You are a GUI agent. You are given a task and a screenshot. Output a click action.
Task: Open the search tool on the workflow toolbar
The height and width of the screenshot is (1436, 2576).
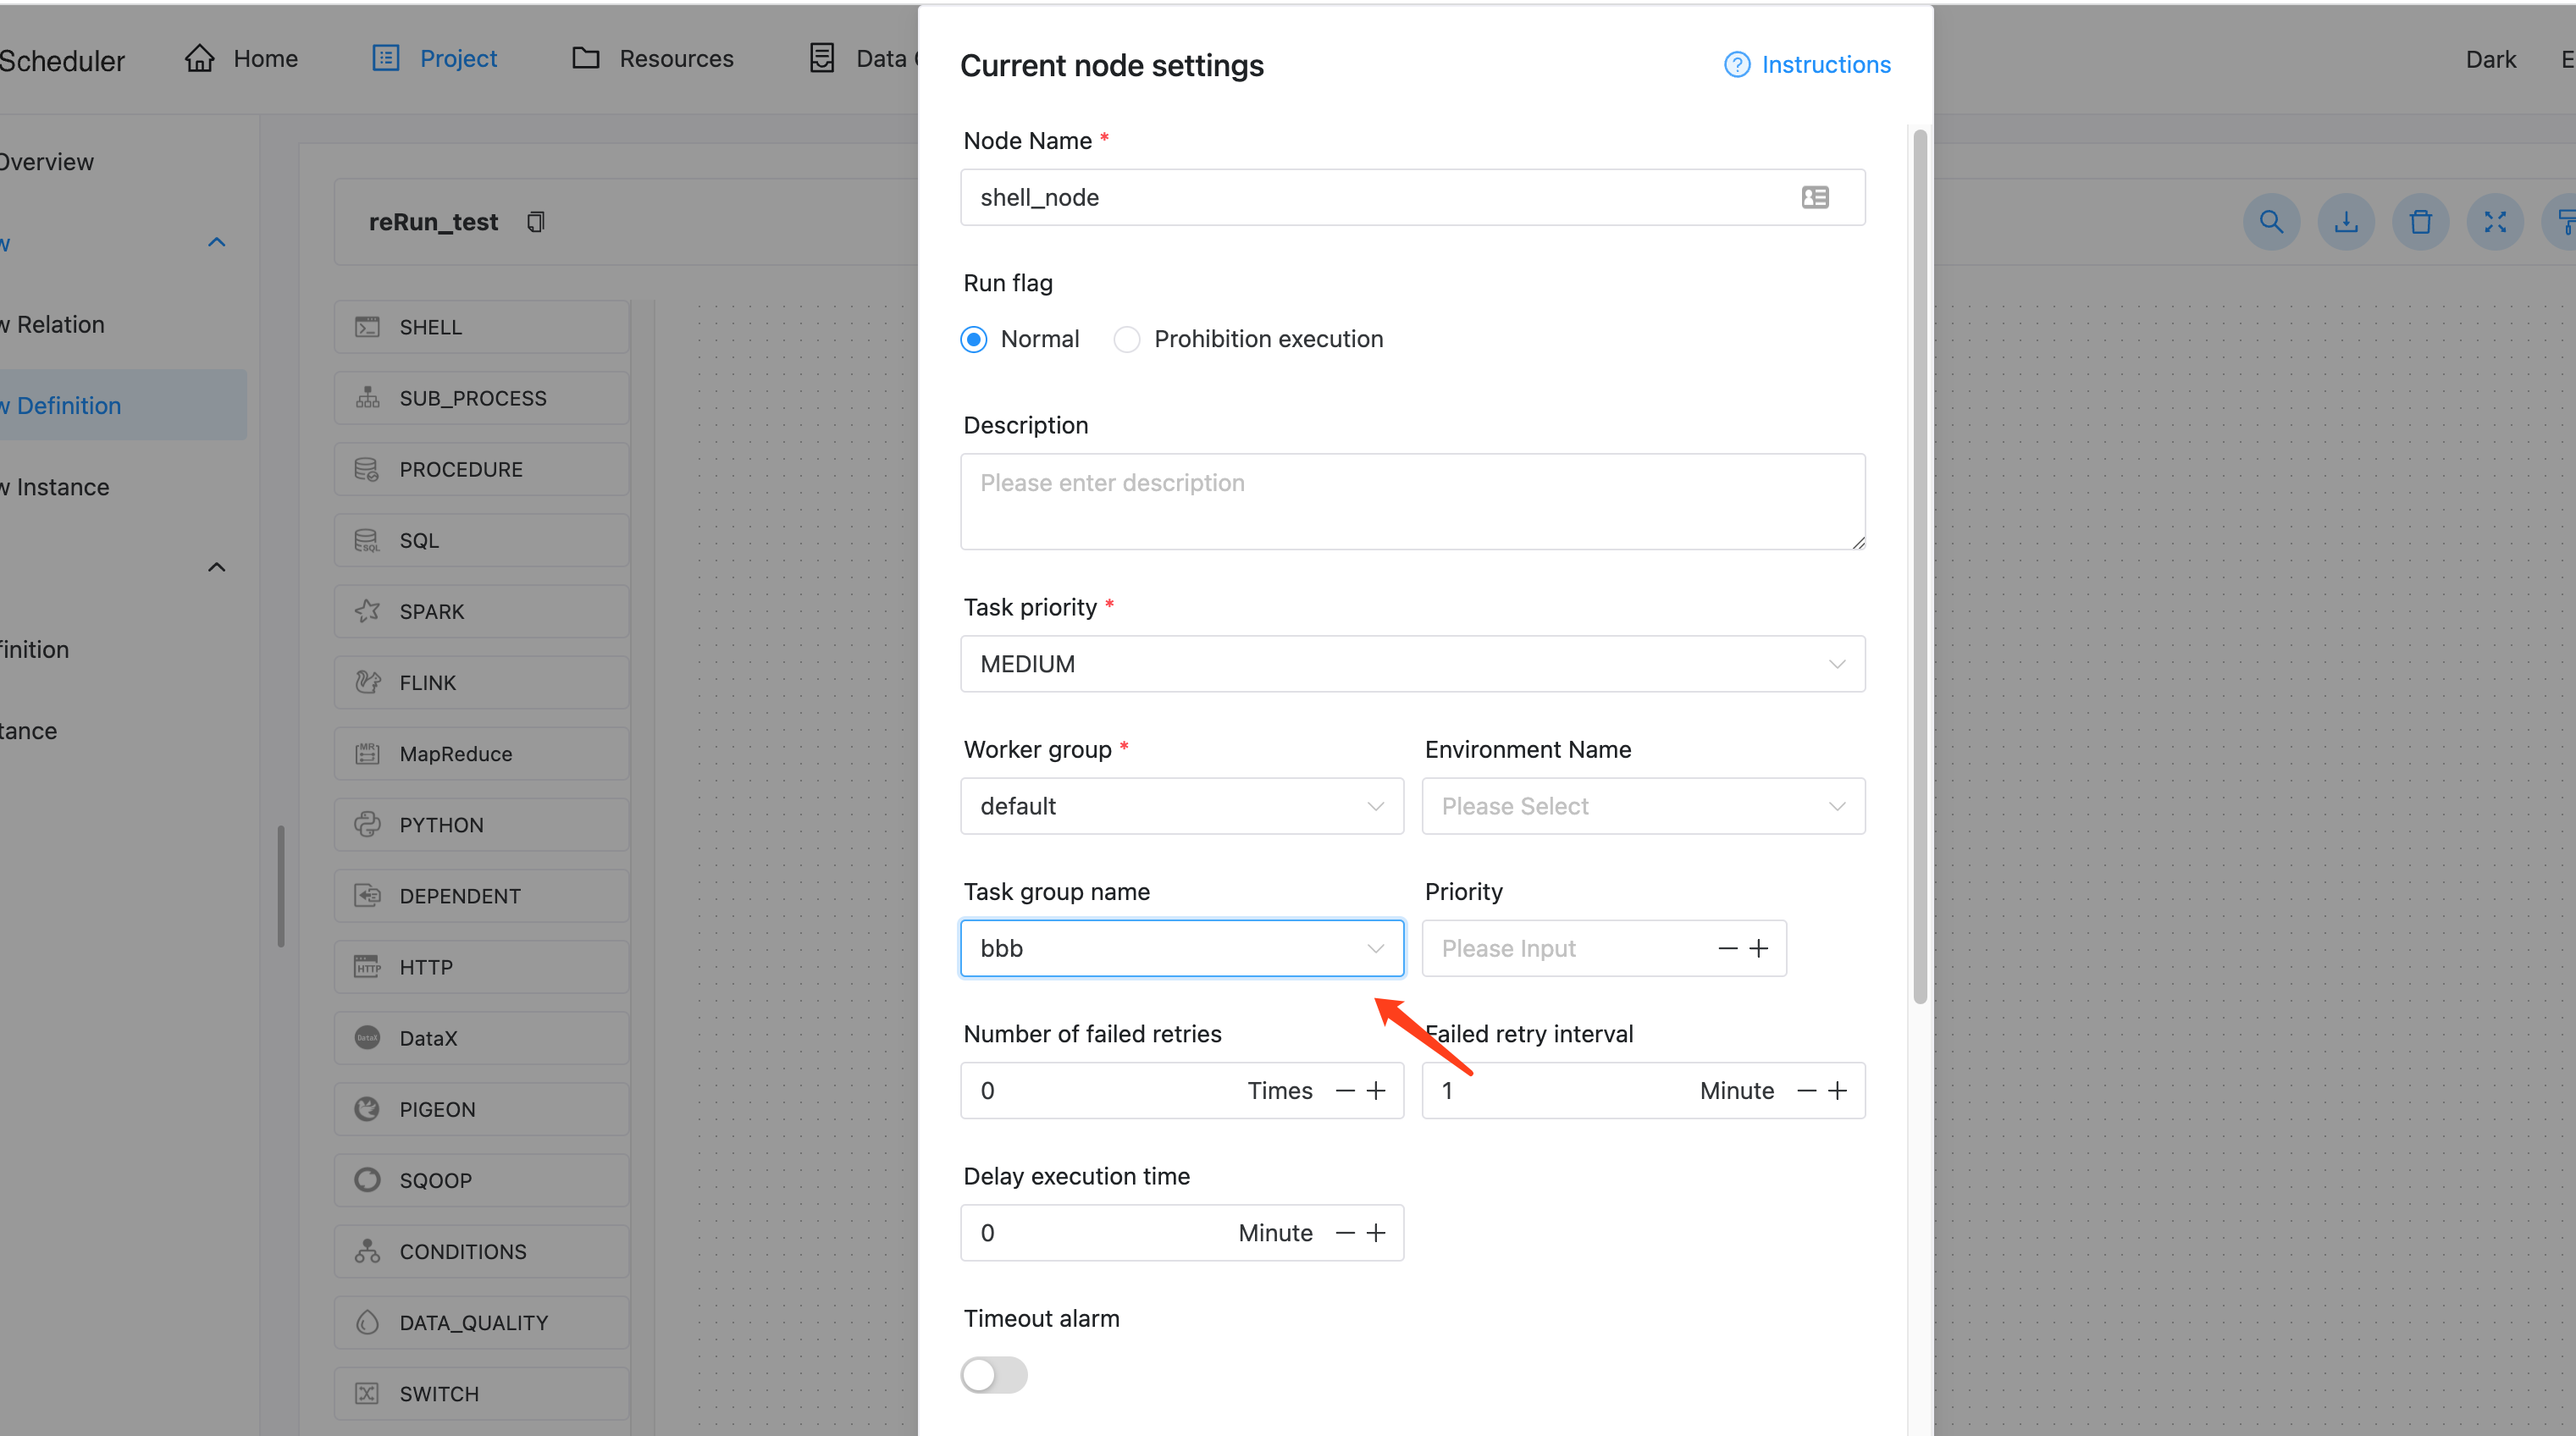tap(2271, 222)
